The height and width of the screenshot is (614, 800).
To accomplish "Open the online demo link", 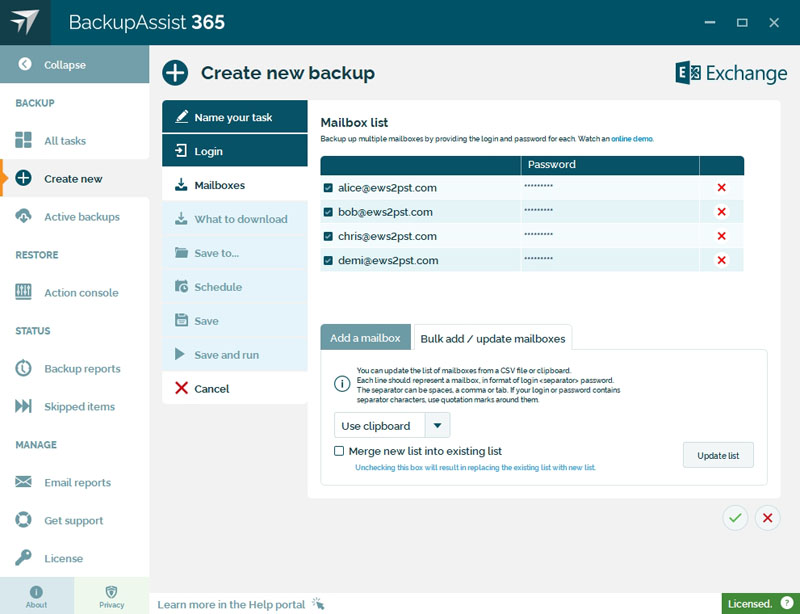I will click(632, 139).
